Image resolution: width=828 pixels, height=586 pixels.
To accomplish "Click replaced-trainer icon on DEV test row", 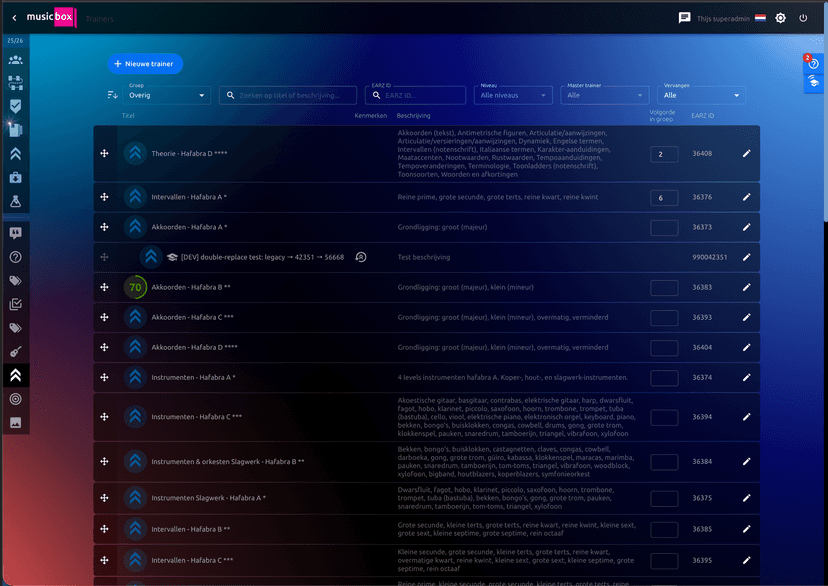I will (361, 257).
